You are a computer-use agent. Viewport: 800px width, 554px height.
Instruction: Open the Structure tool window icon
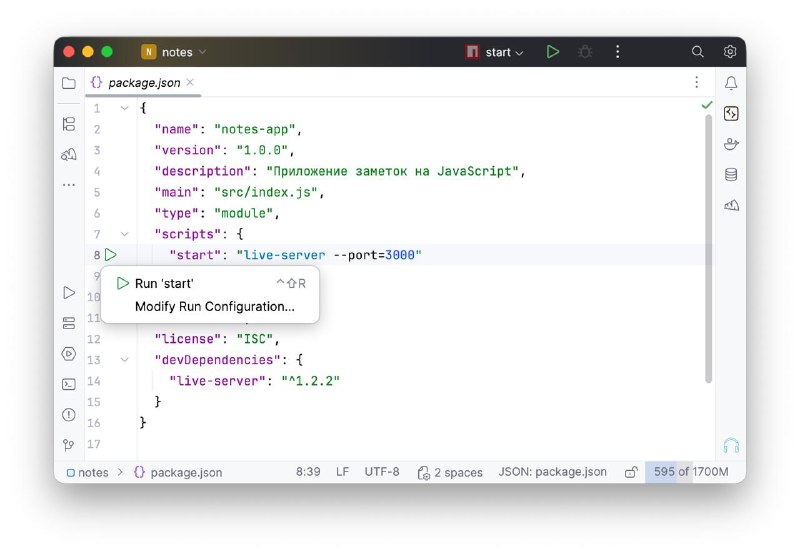coord(69,123)
